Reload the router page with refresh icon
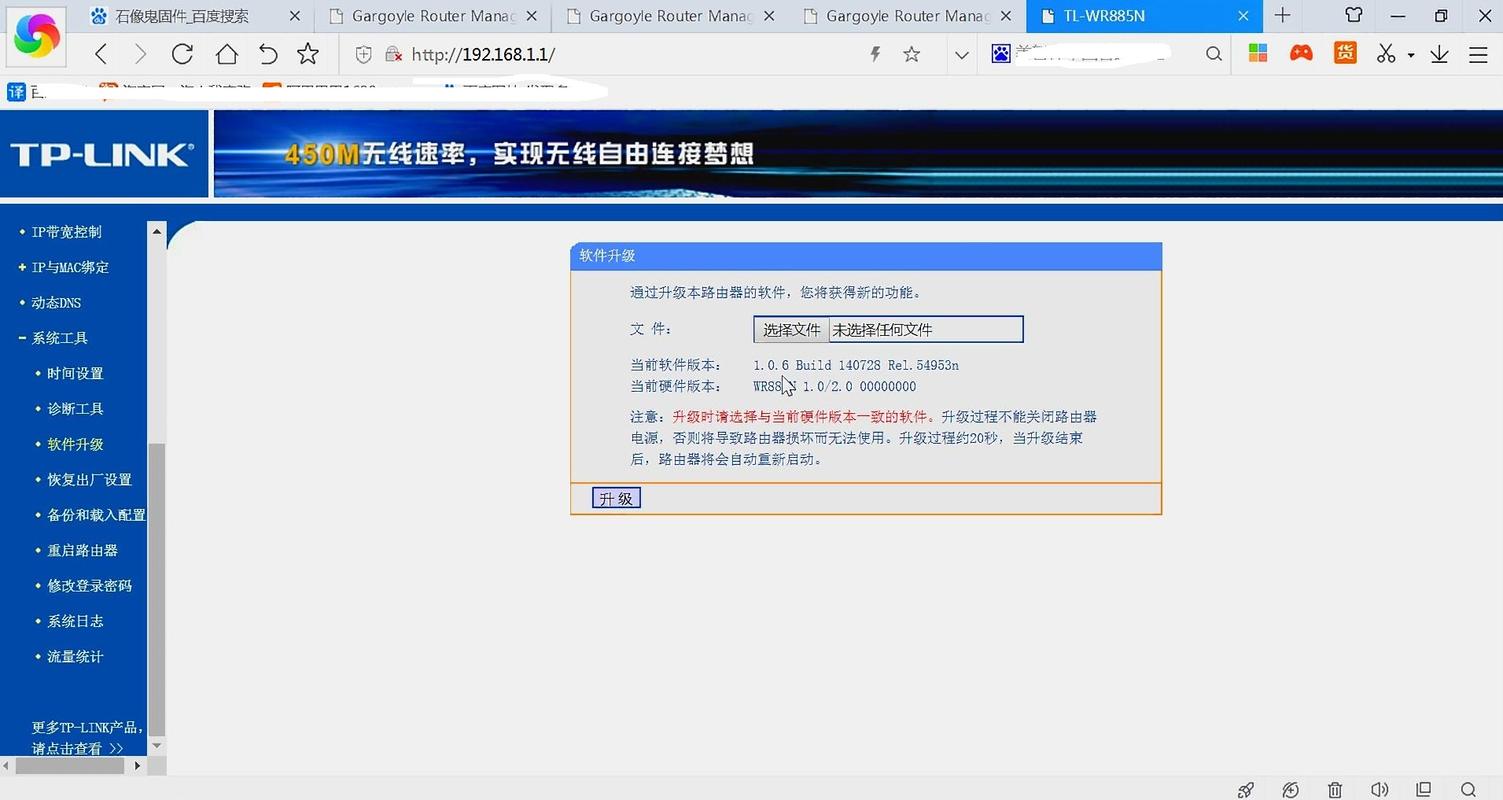 click(182, 54)
